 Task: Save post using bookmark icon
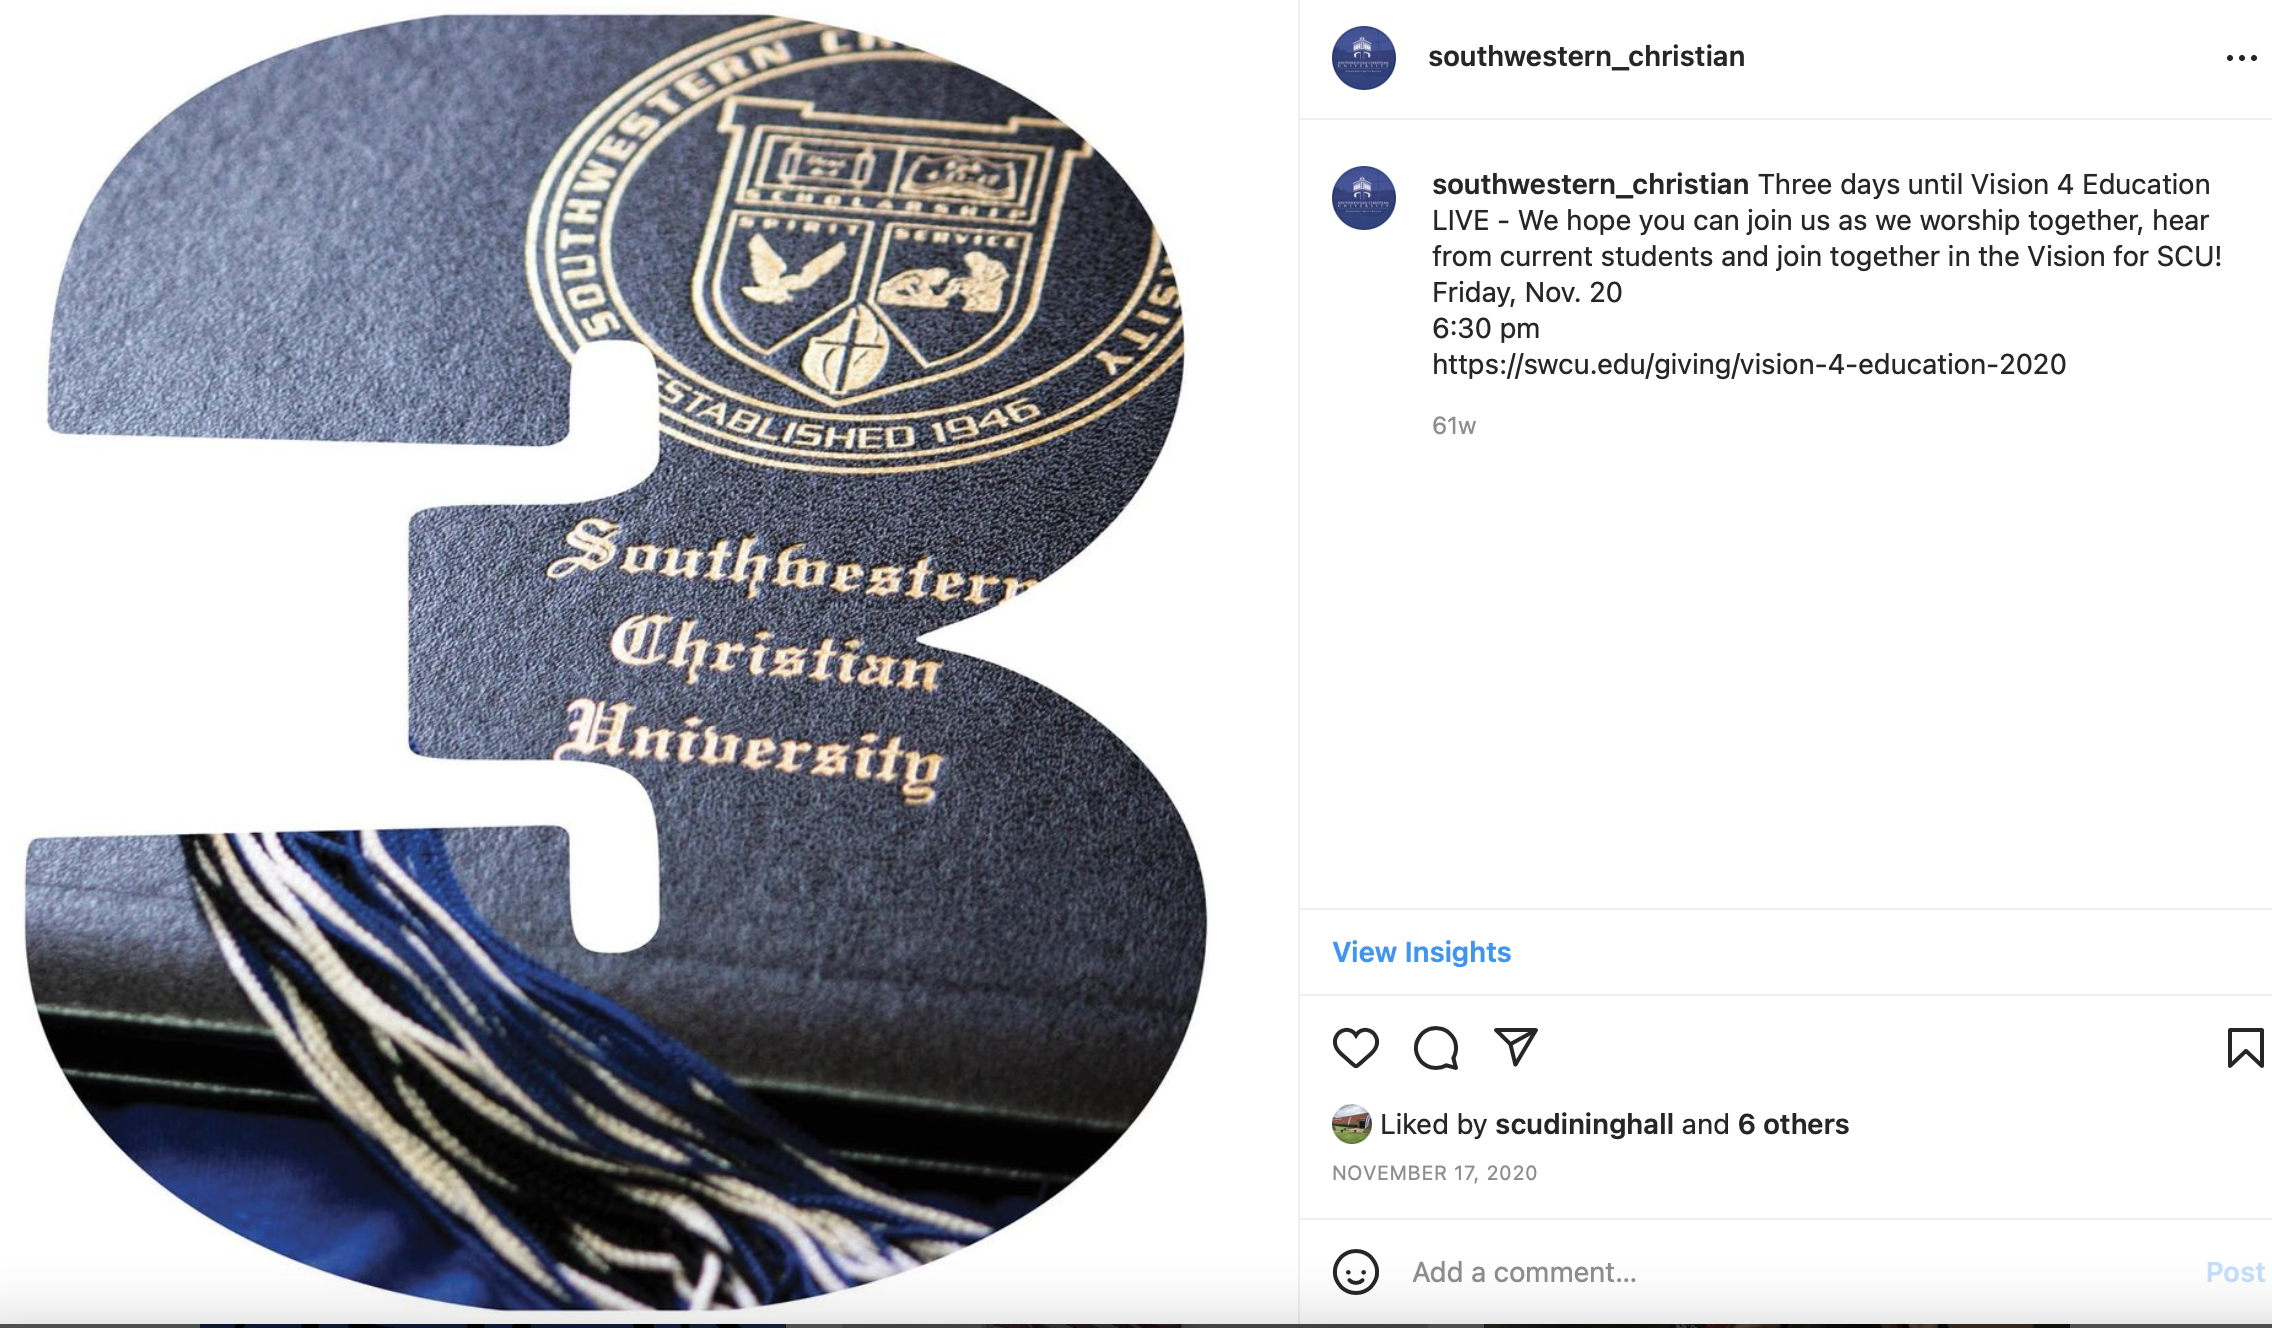2245,1048
